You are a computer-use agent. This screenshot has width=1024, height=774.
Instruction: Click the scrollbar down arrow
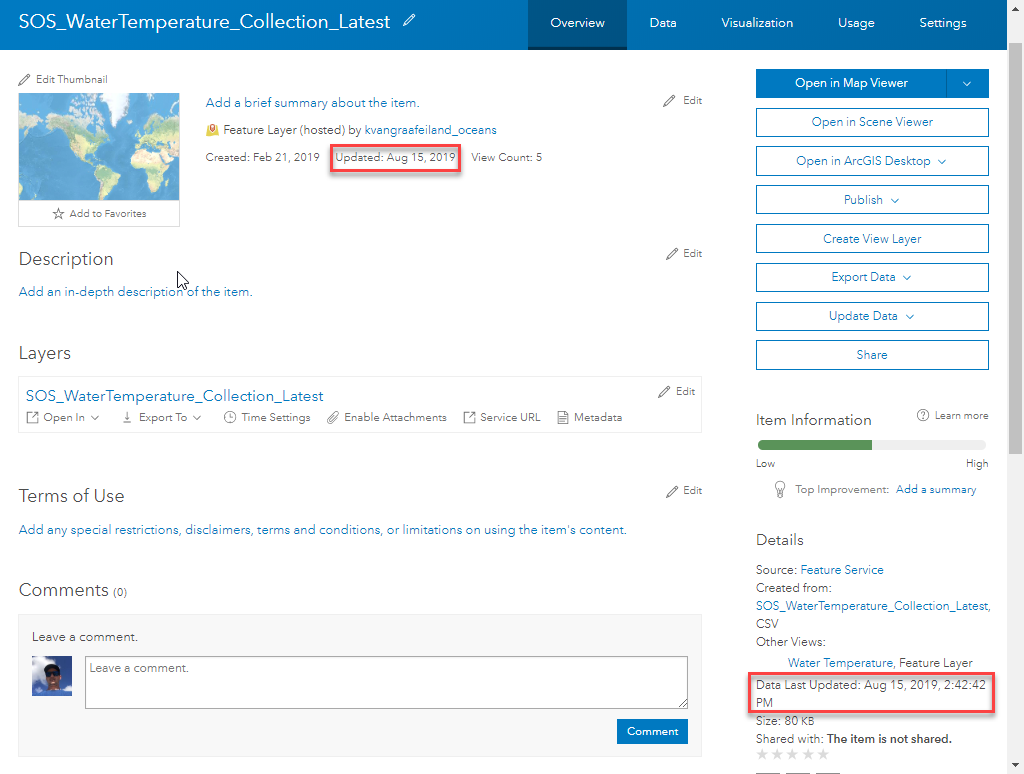click(x=1016, y=765)
